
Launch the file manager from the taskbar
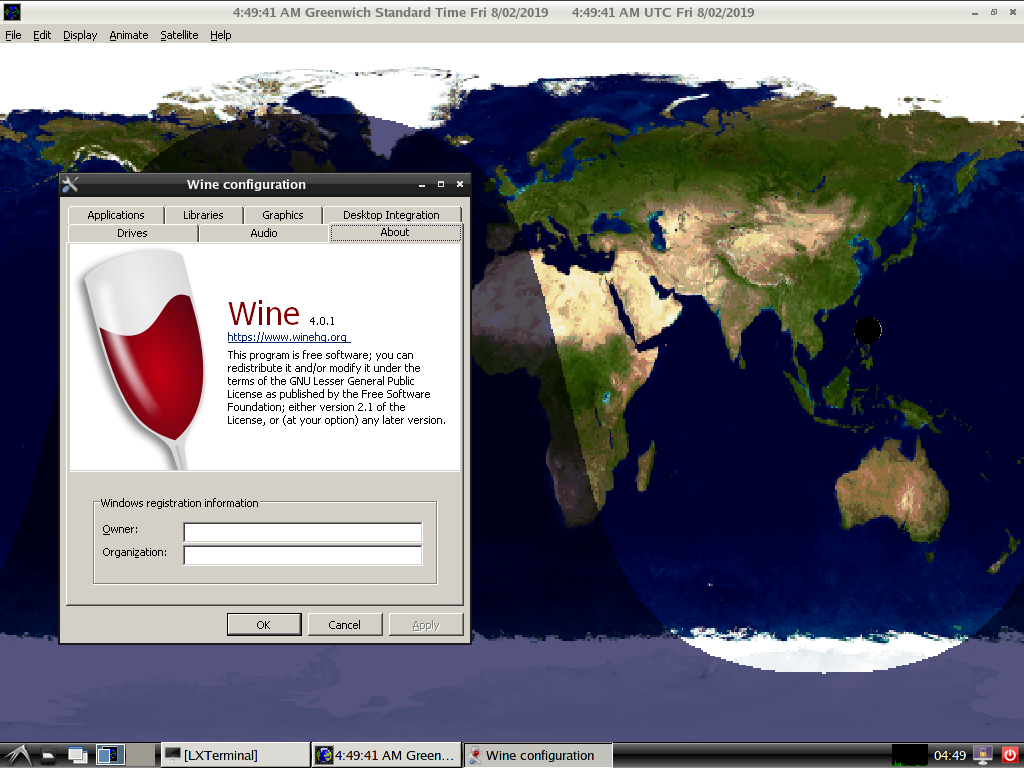pos(48,755)
